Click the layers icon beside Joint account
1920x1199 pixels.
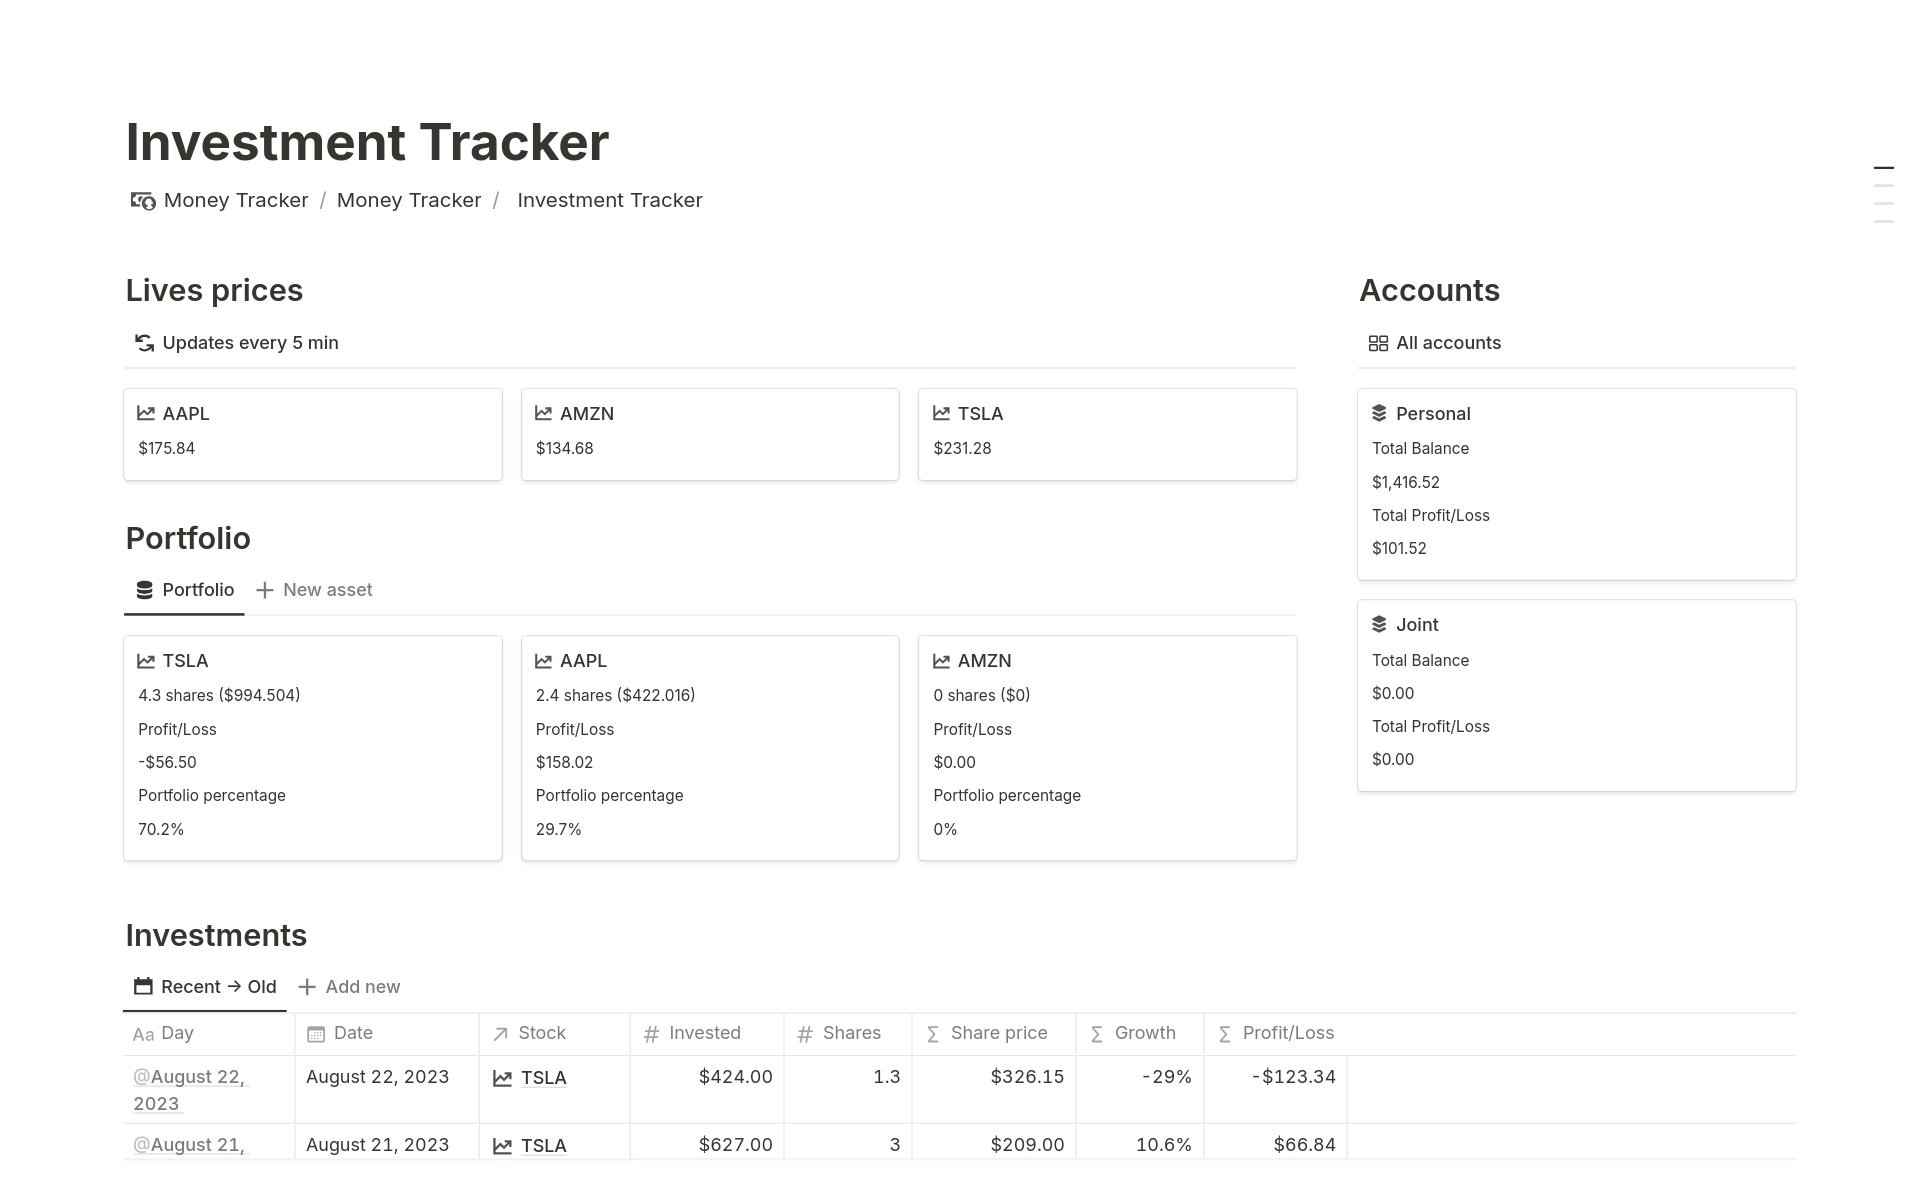[1379, 624]
